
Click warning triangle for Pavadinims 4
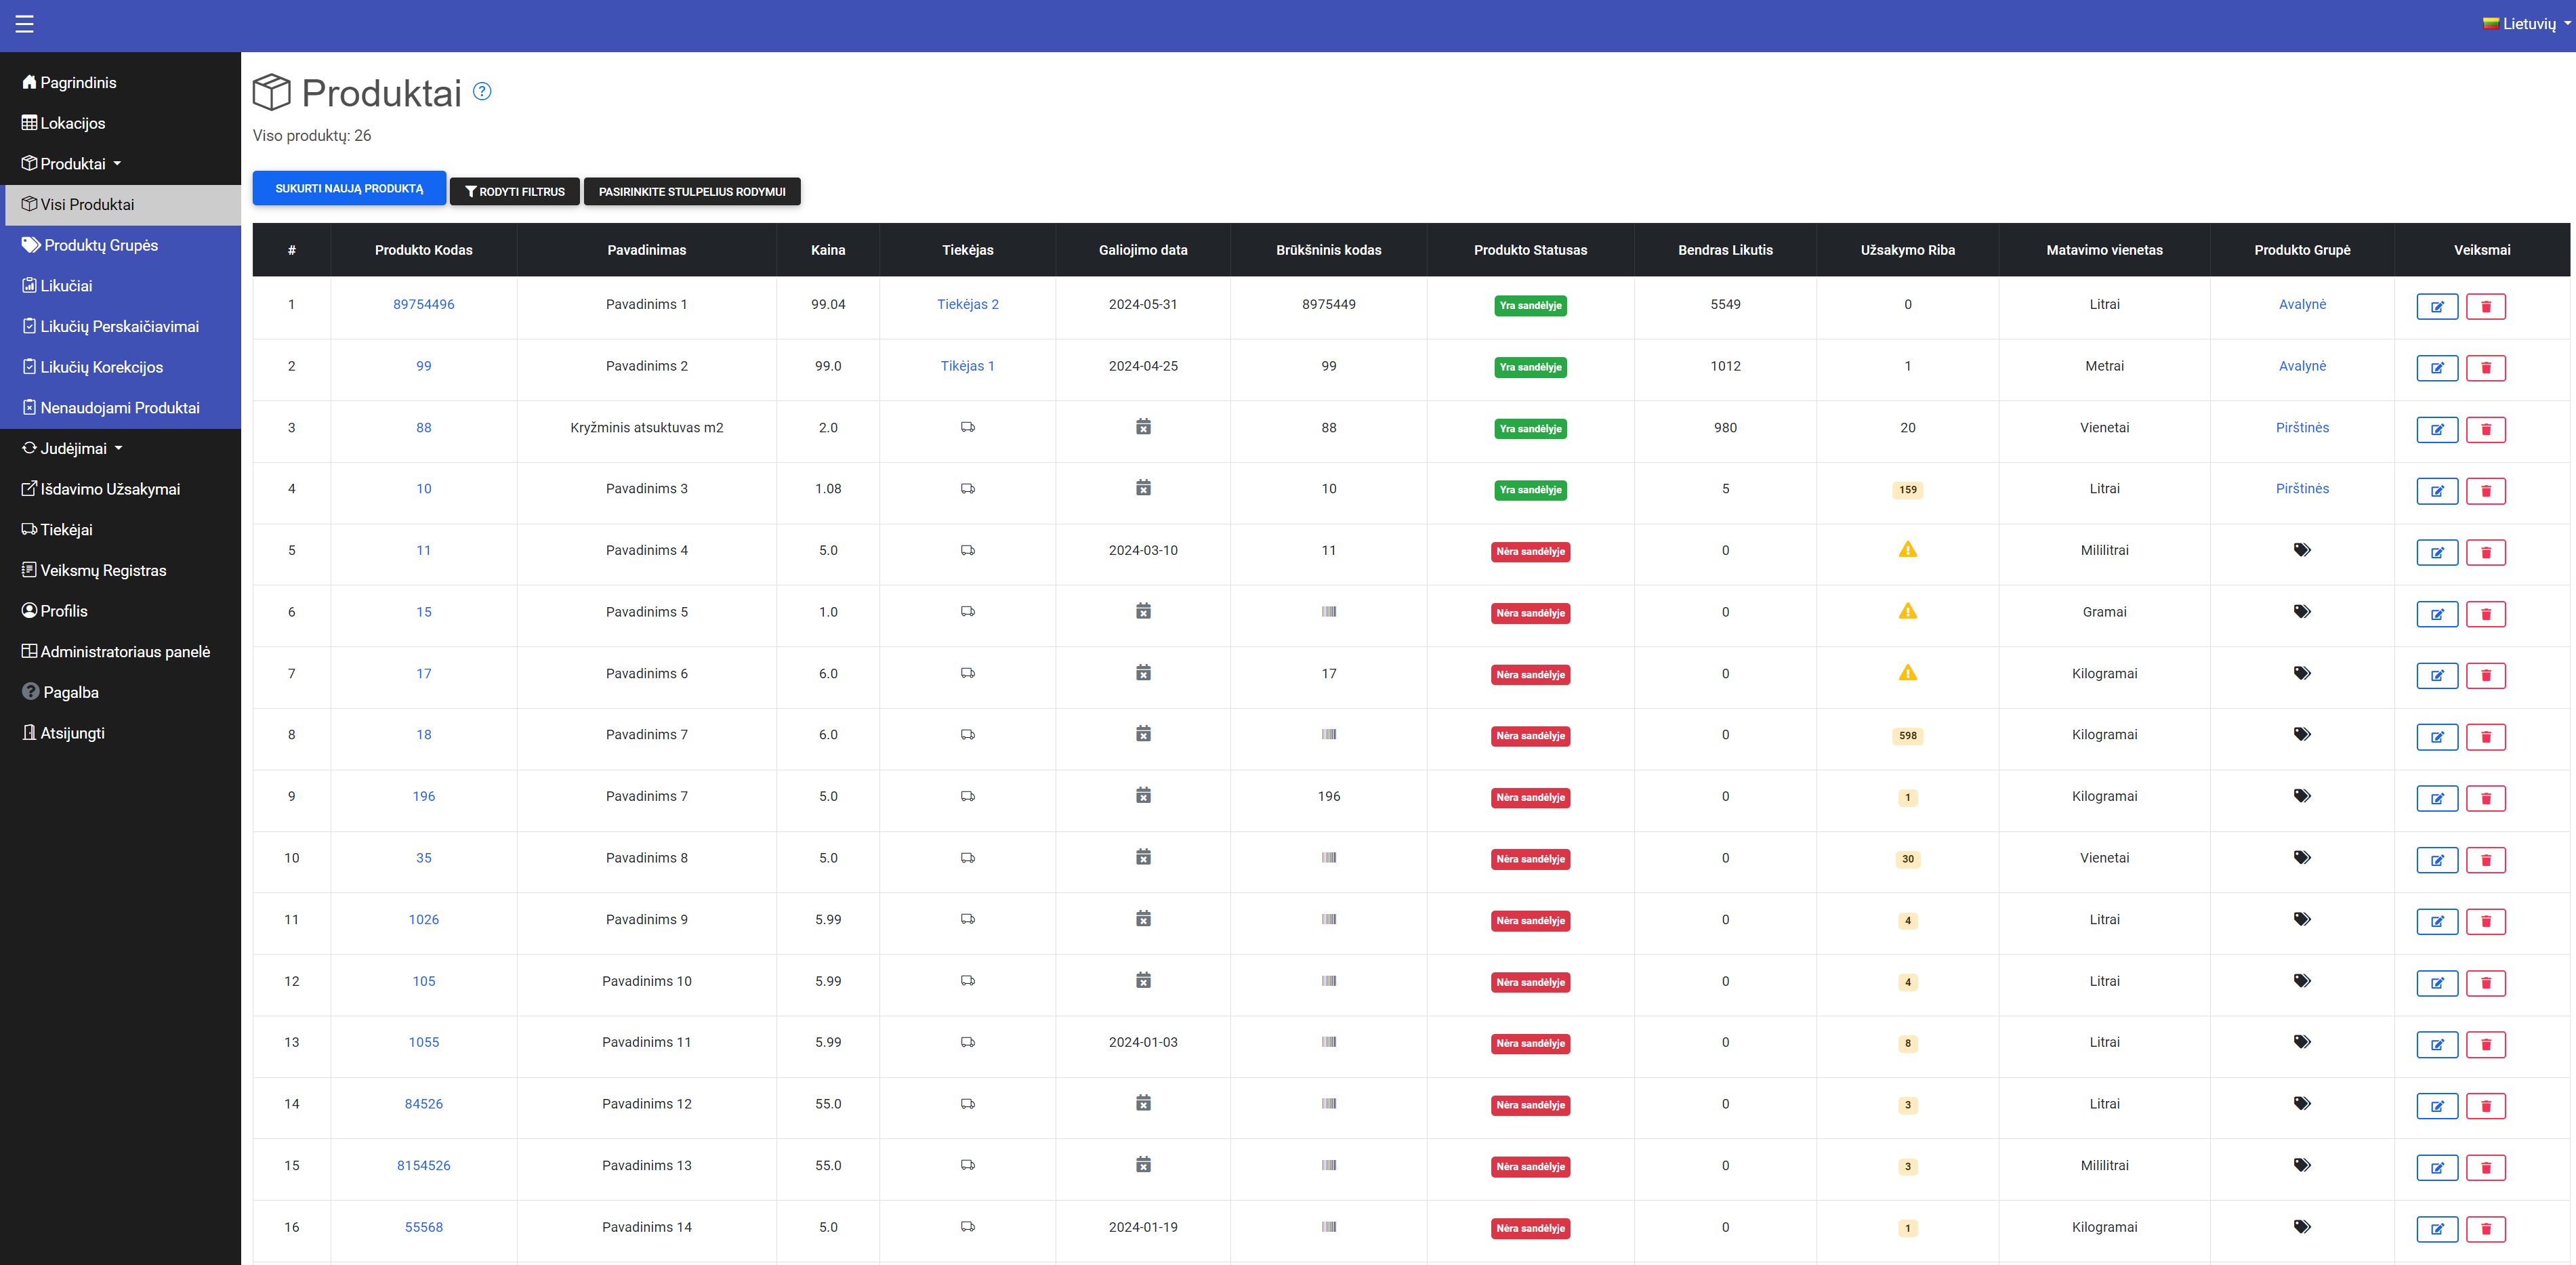point(1907,550)
